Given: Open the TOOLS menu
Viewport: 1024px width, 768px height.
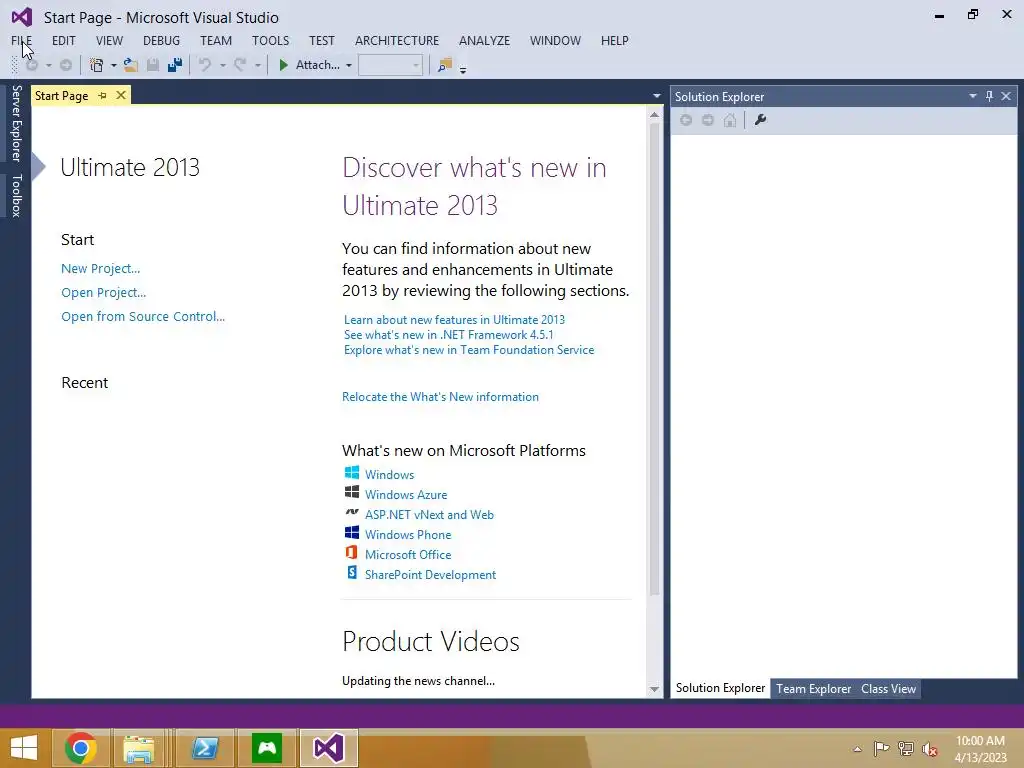Looking at the screenshot, I should pyautogui.click(x=270, y=40).
